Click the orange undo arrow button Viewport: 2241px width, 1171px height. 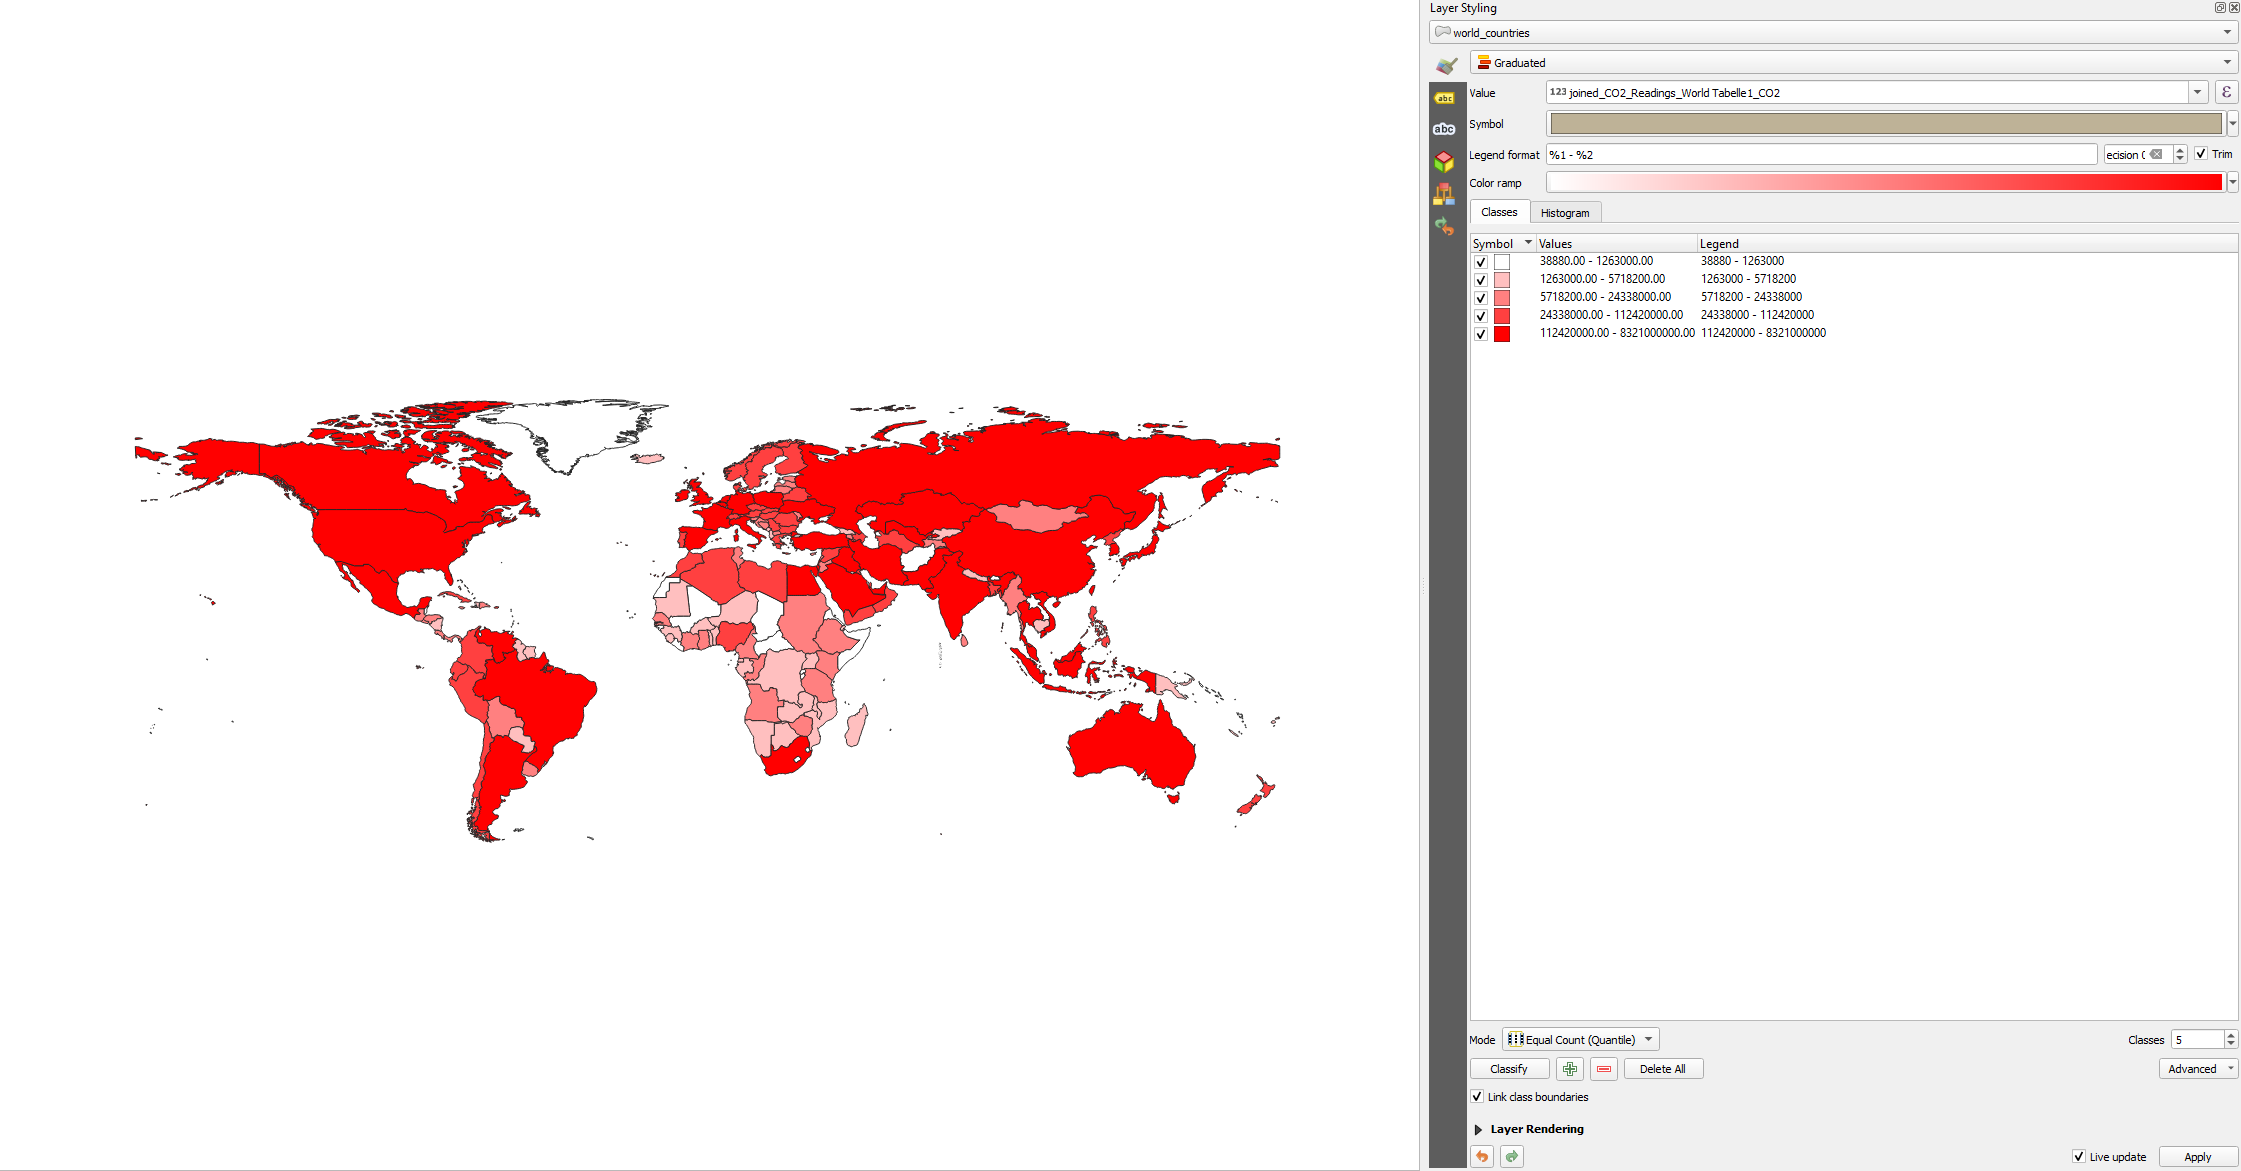(x=1482, y=1157)
